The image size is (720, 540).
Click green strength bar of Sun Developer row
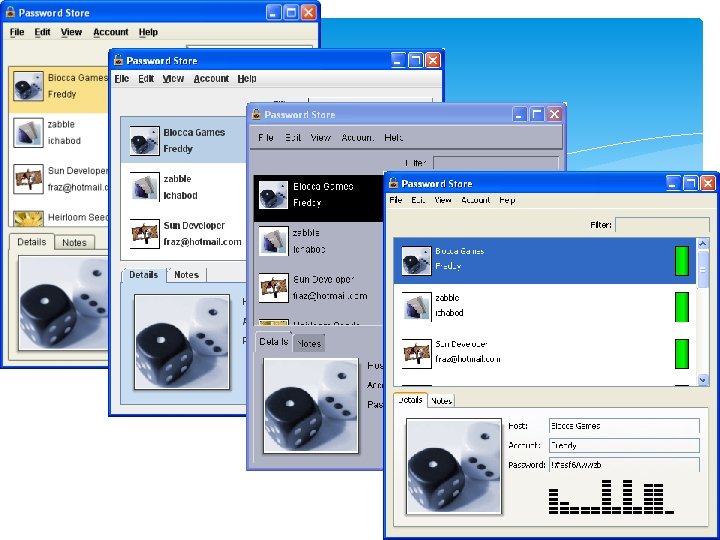pyautogui.click(x=682, y=354)
